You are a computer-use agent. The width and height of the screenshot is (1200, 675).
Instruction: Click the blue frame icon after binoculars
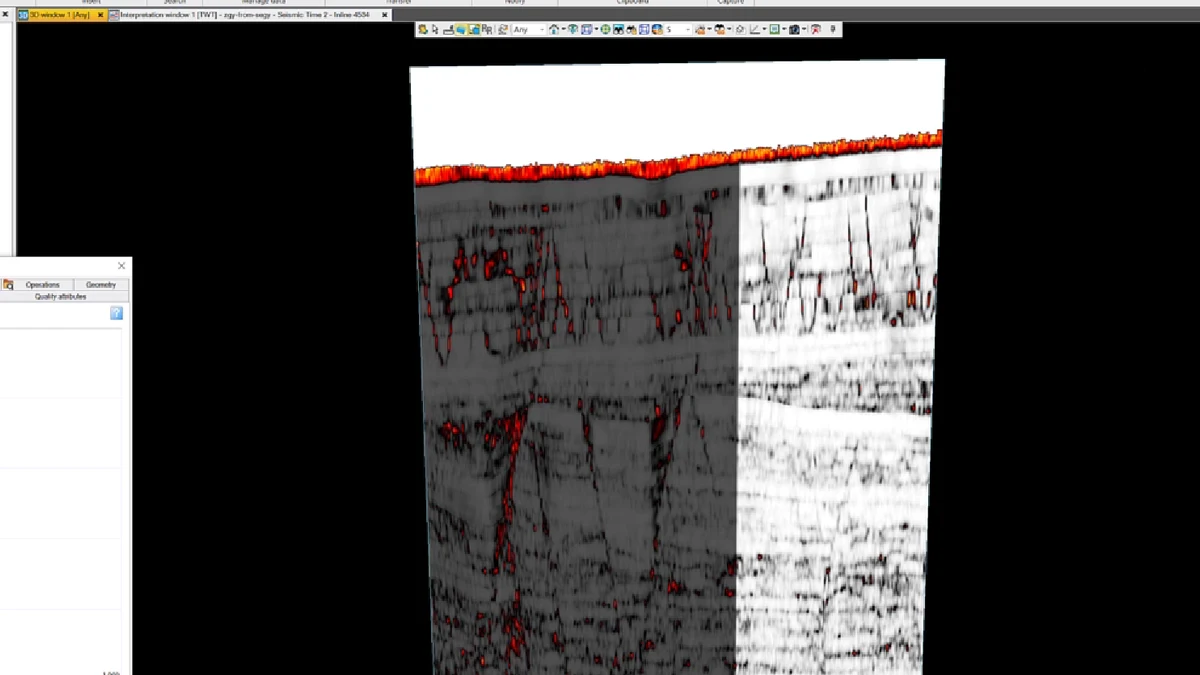644,30
